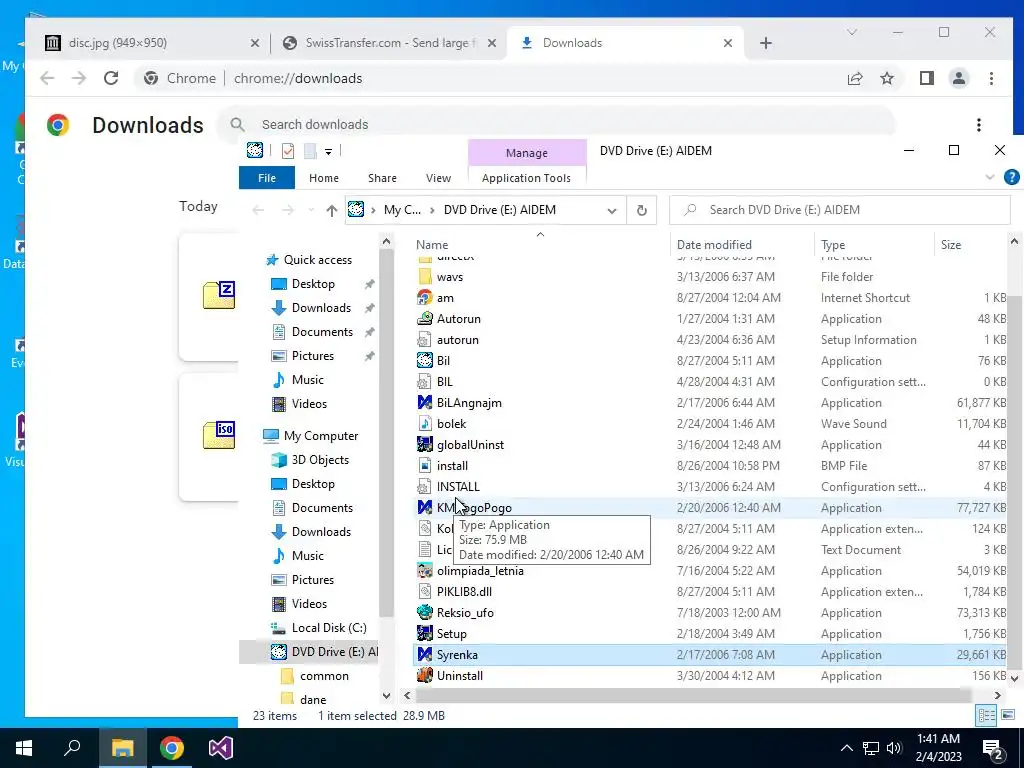Open the Chrome profile avatar icon

(959, 78)
